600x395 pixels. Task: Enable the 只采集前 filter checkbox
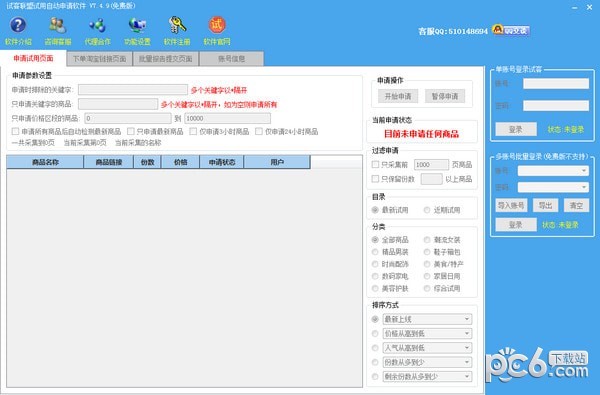[x=375, y=164]
